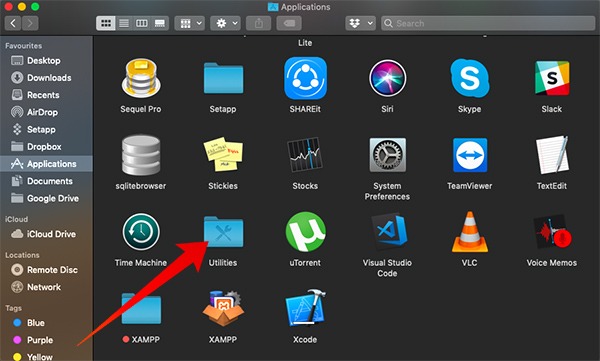Open the Setapp folder in the file grid
This screenshot has width=600, height=361.
223,78
